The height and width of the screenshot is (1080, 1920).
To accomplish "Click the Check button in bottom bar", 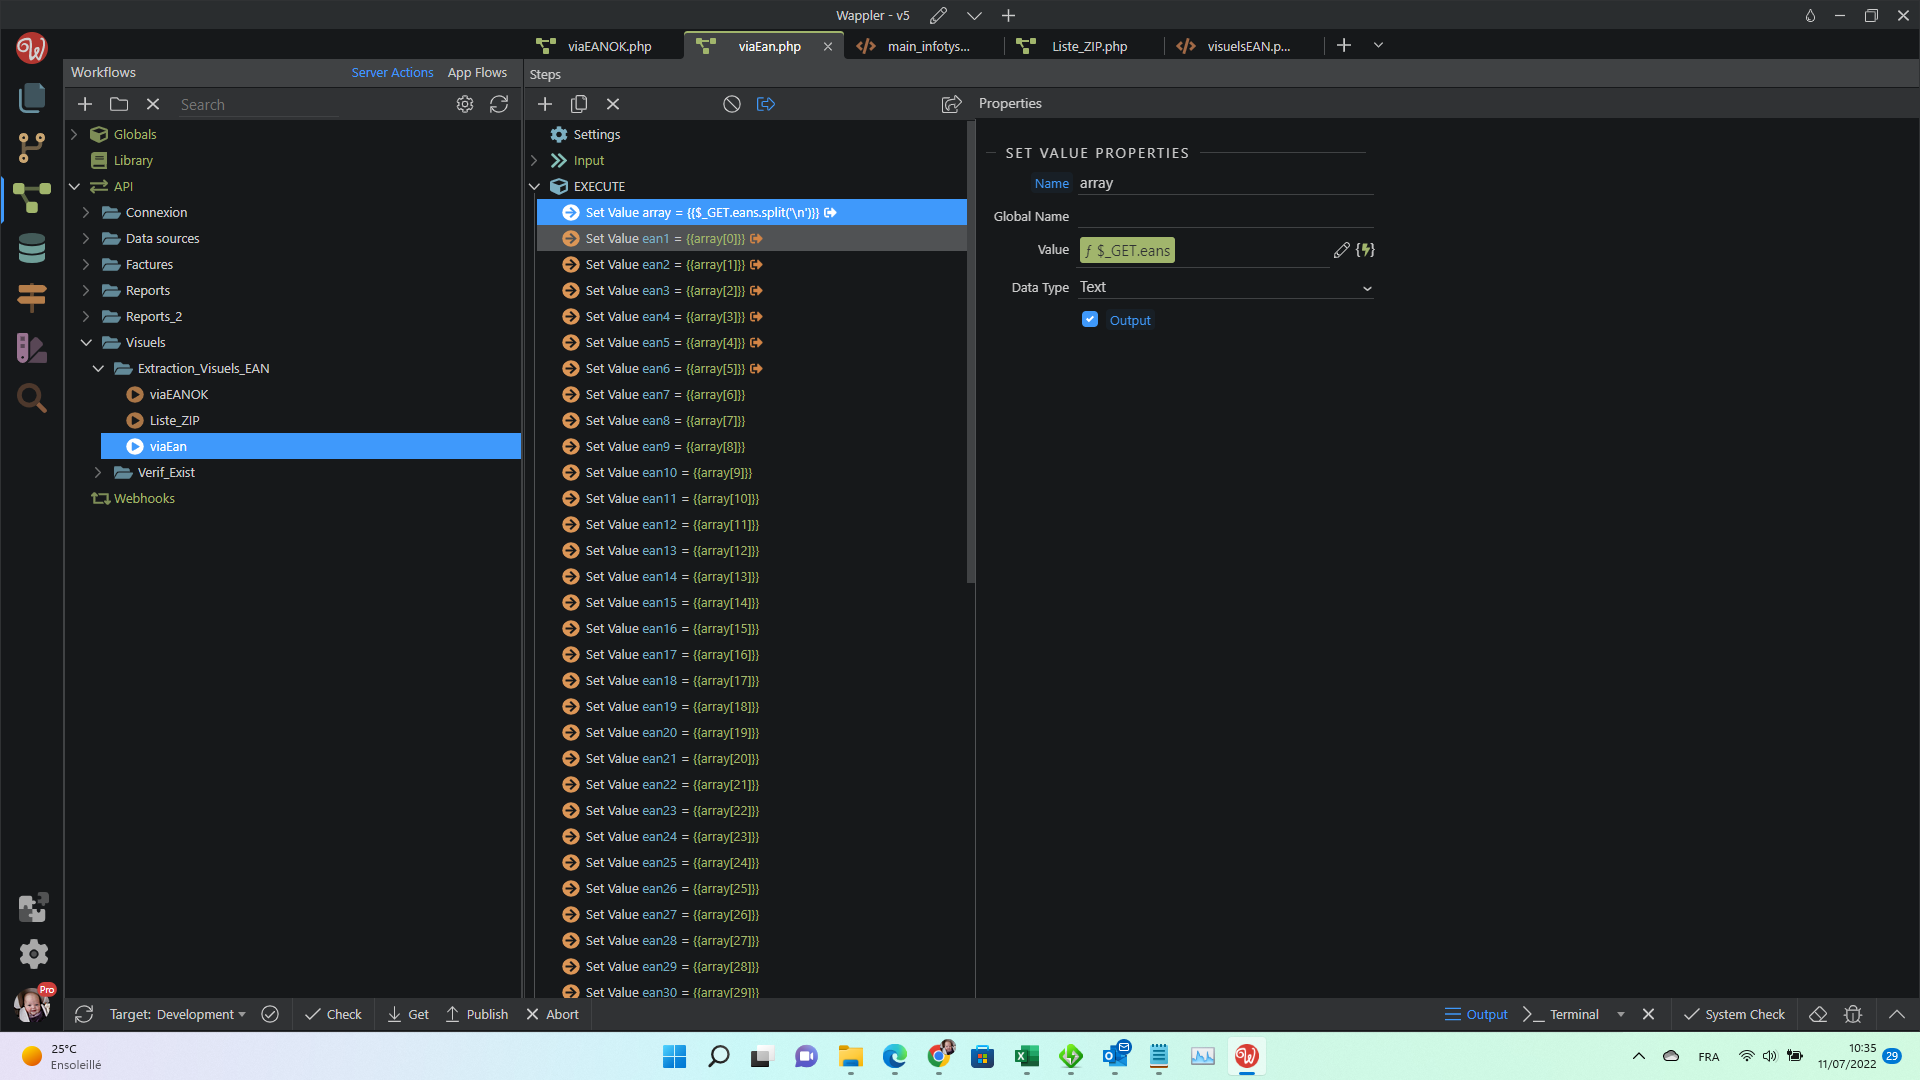I will click(x=333, y=1014).
